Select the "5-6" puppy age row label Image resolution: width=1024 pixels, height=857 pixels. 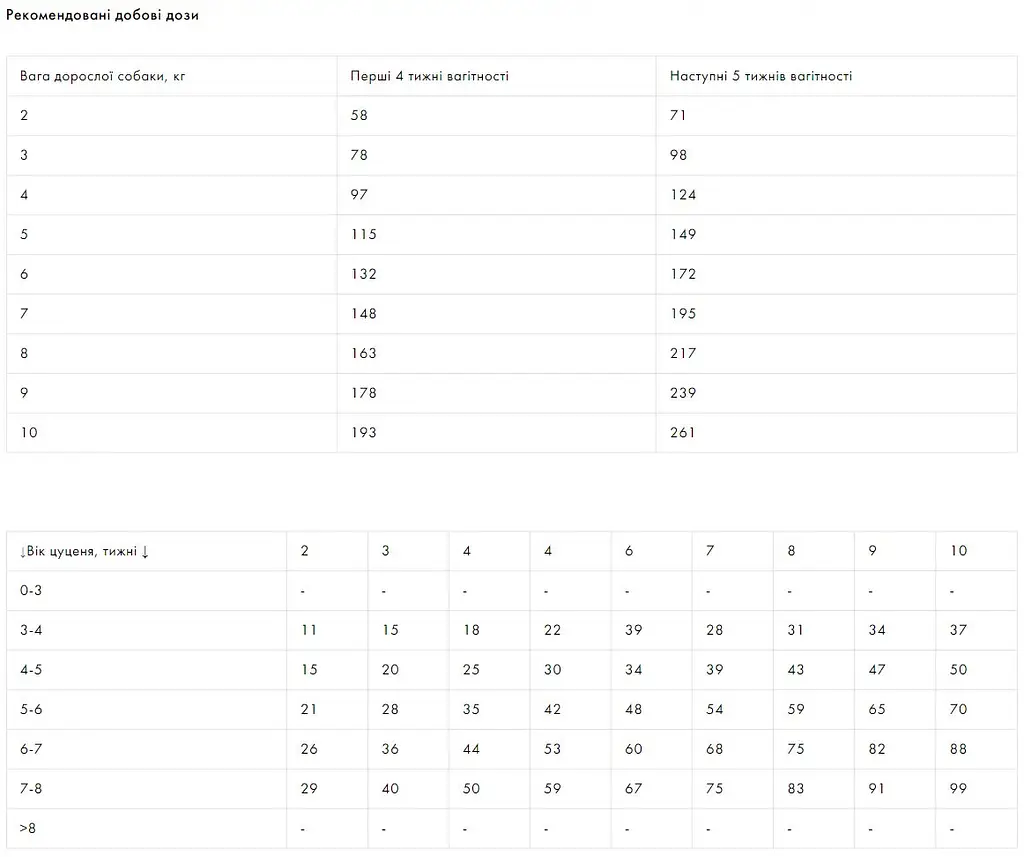(31, 709)
